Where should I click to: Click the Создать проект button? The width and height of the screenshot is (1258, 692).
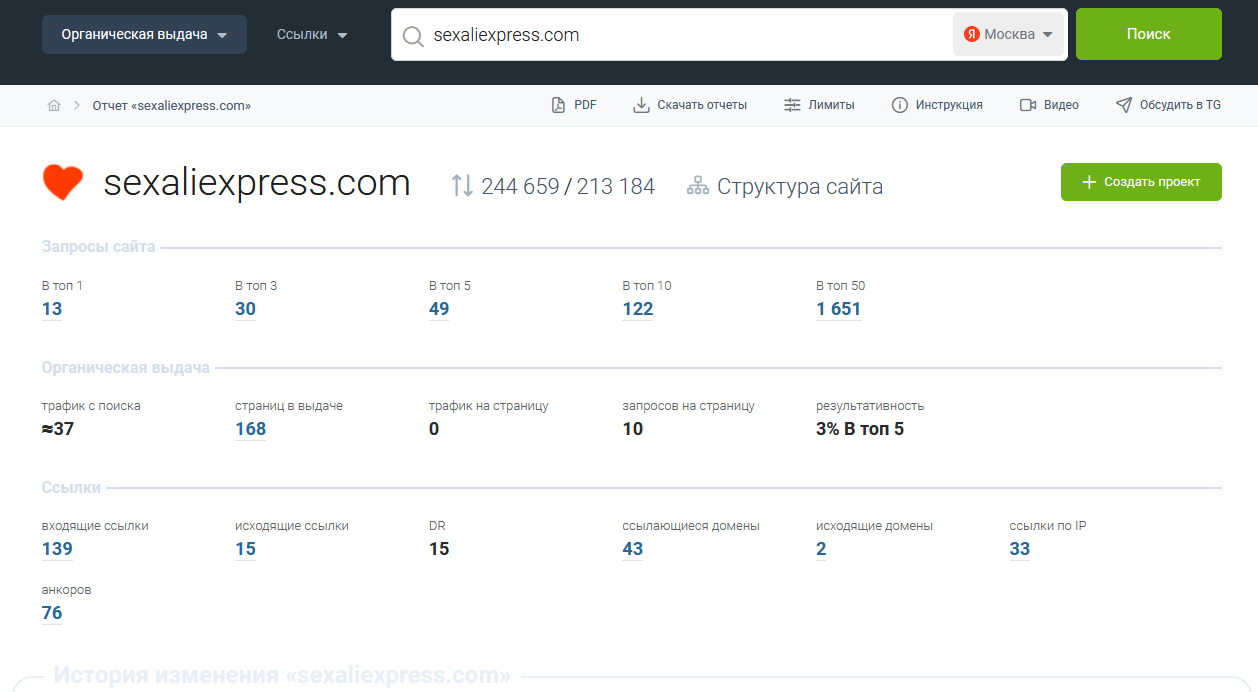[x=1140, y=182]
